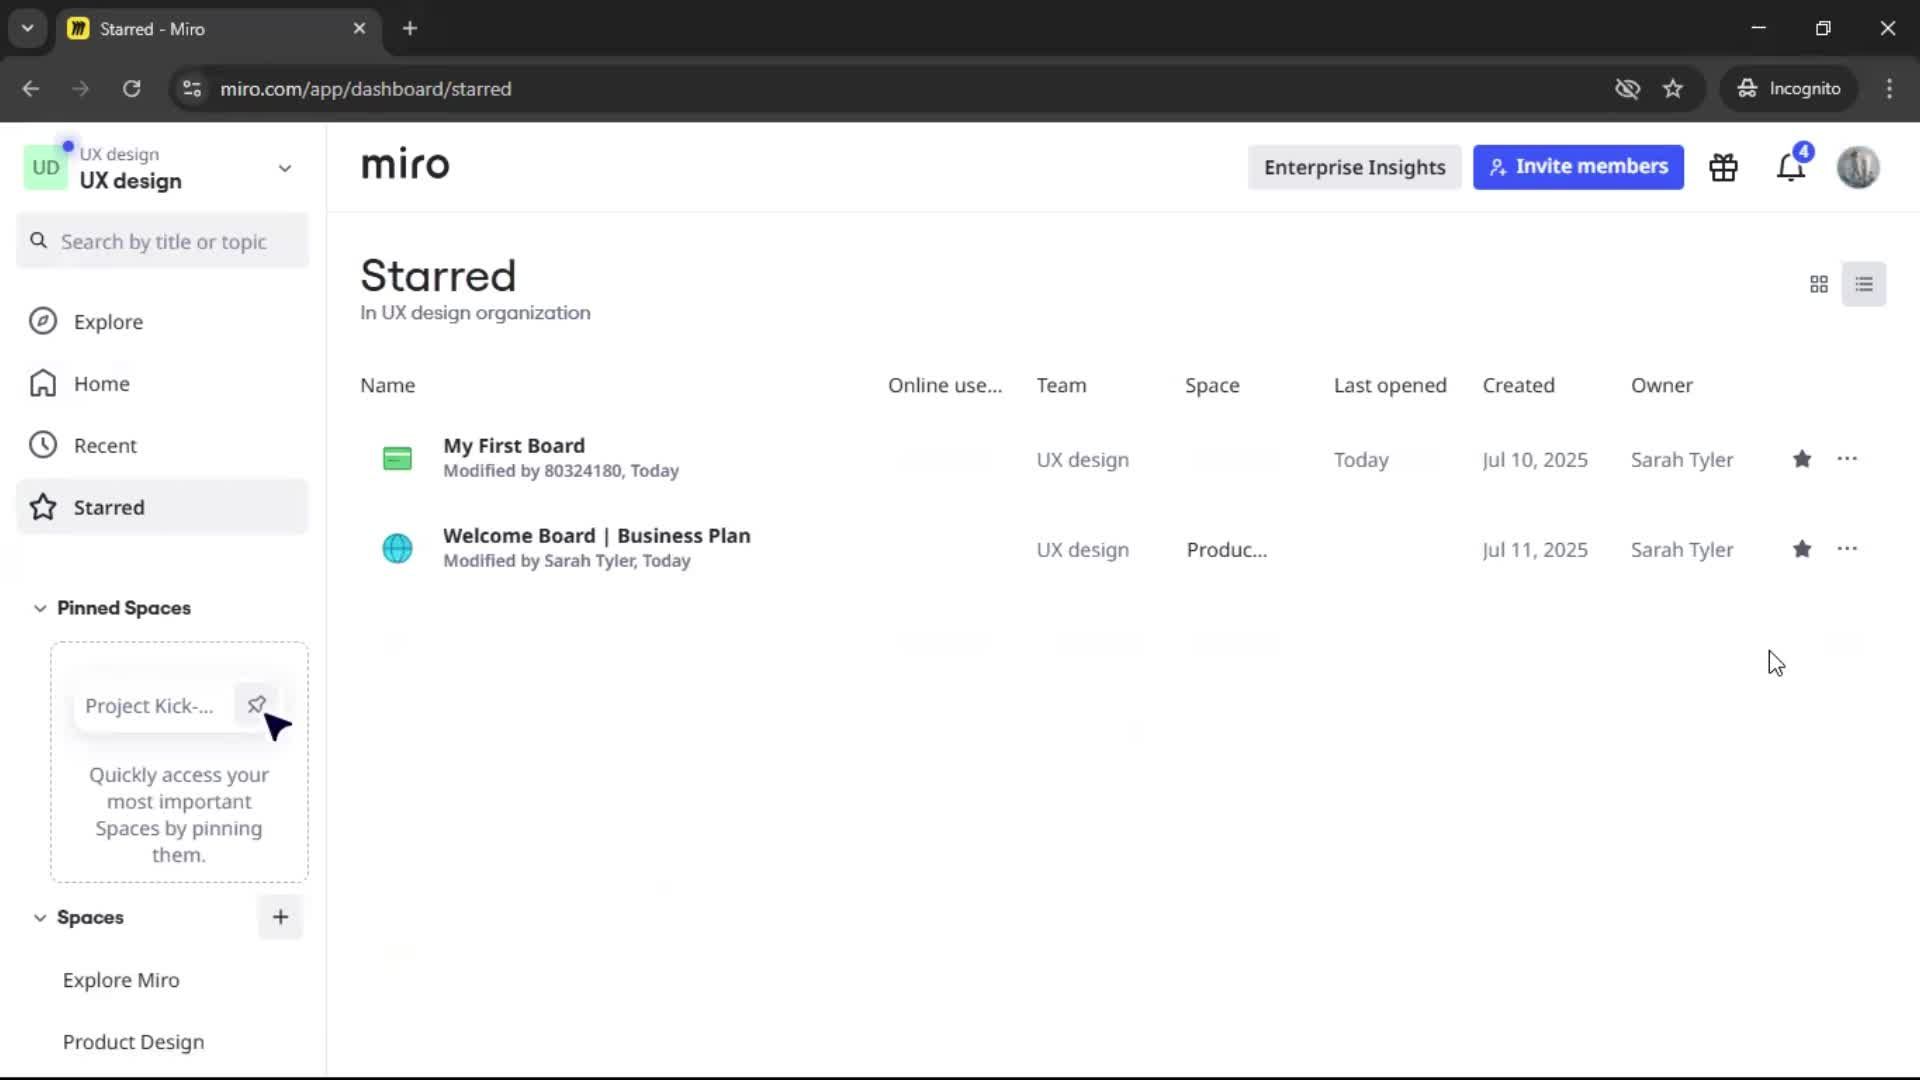Click the pin icon on Project Kick-off
Screen dimensions: 1920x1080
(256, 704)
